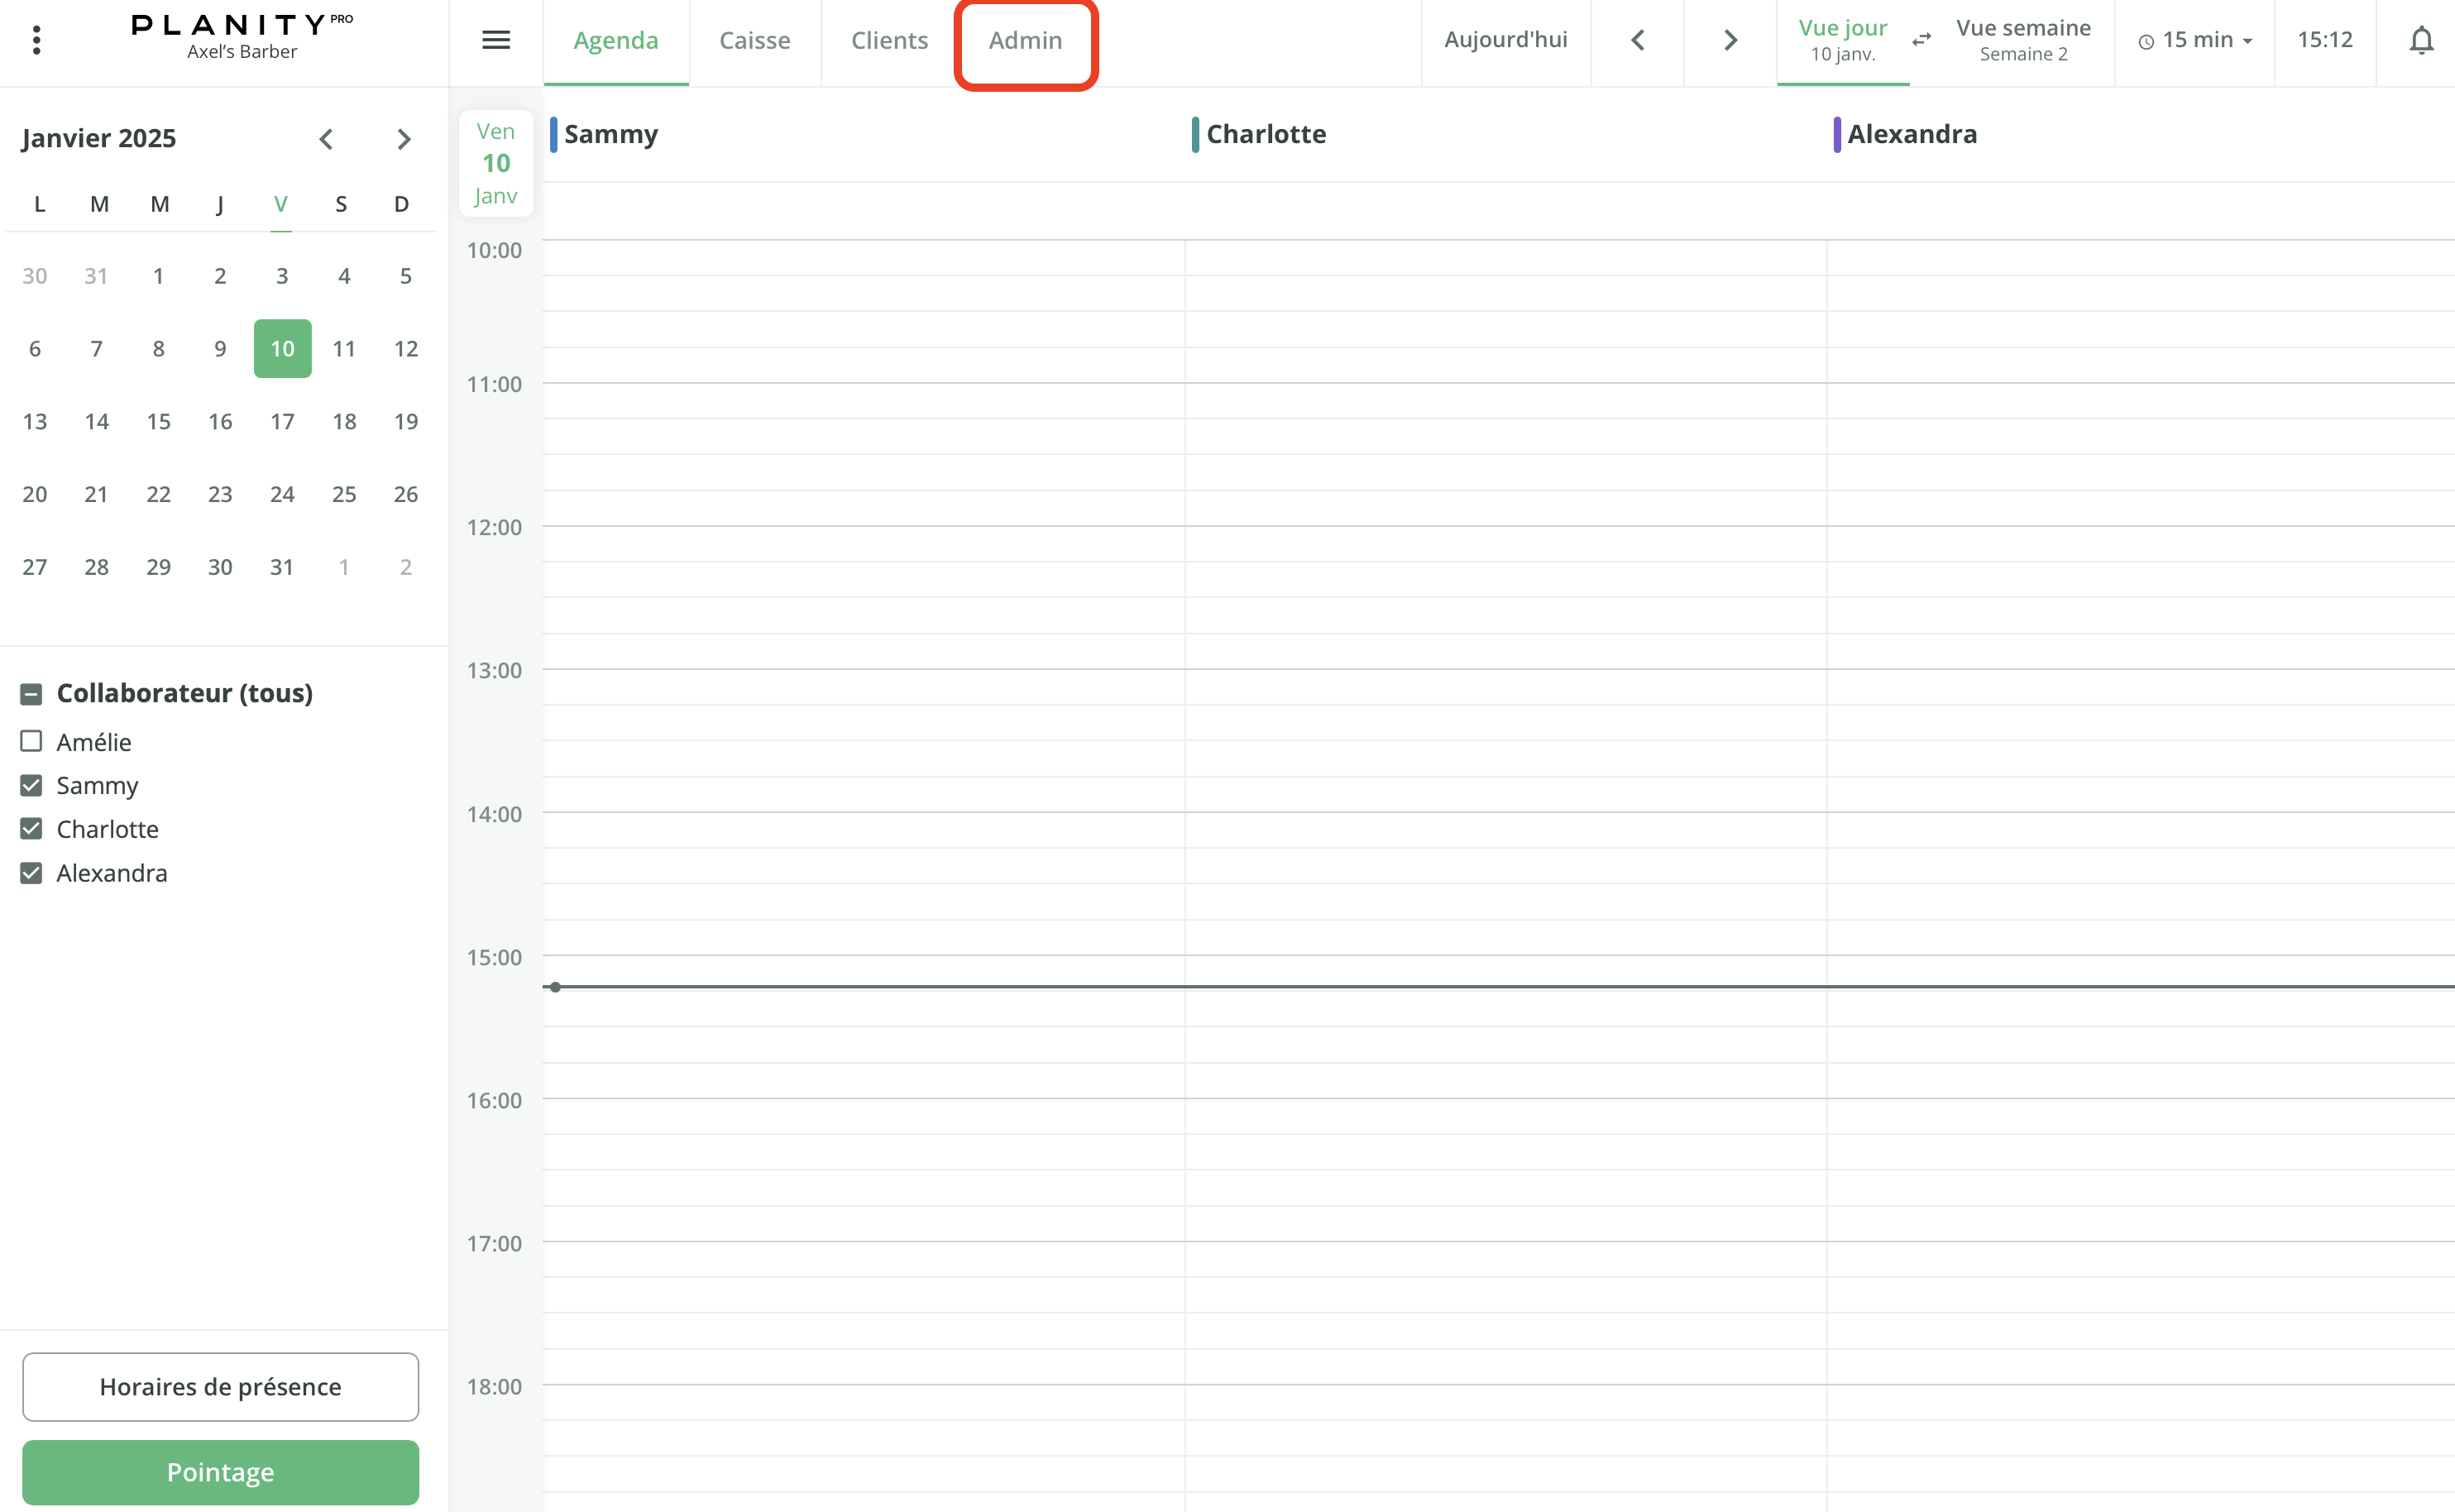Show previous month in mini calendar
The width and height of the screenshot is (2455, 1512).
pos(326,139)
